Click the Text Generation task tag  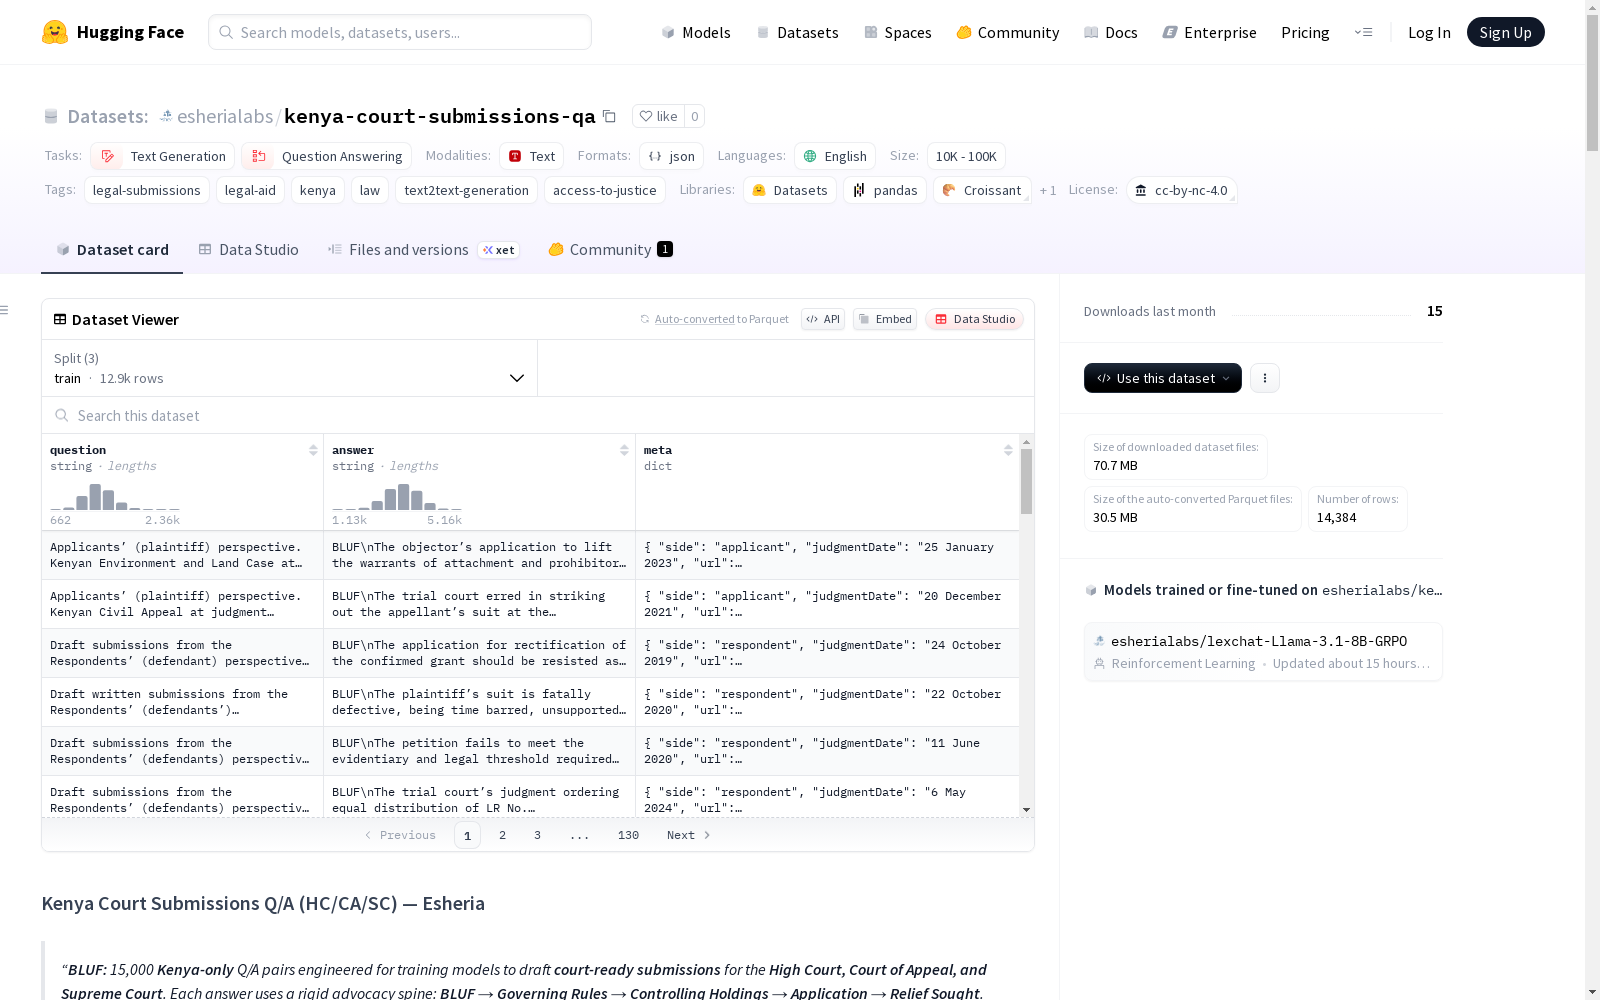(163, 156)
